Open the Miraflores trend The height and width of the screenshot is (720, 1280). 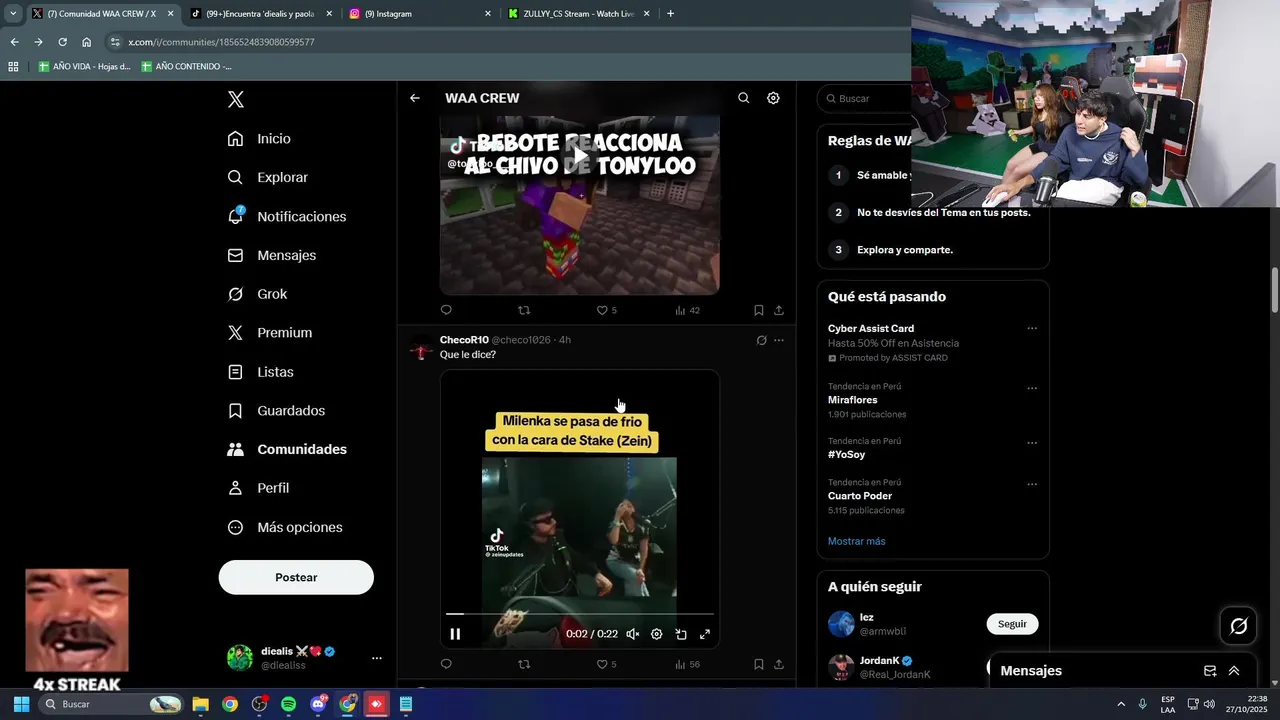point(852,400)
